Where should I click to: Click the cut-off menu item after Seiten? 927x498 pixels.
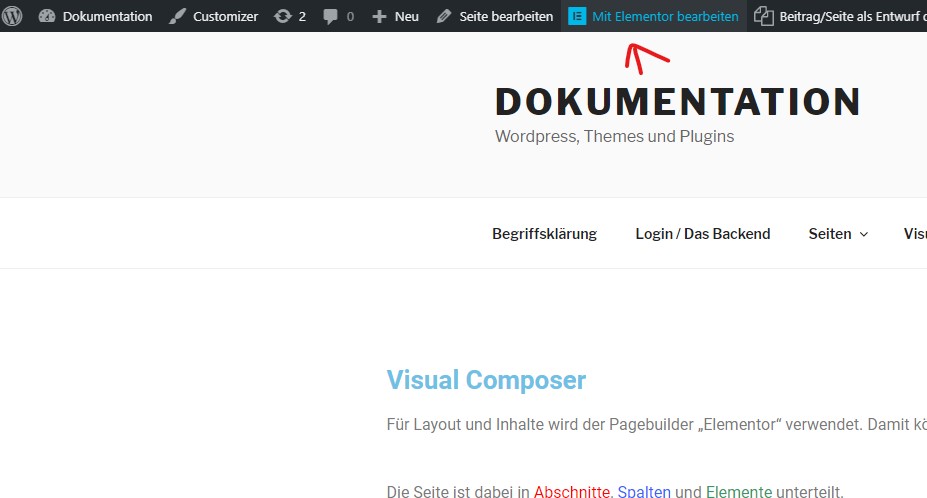pos(915,234)
